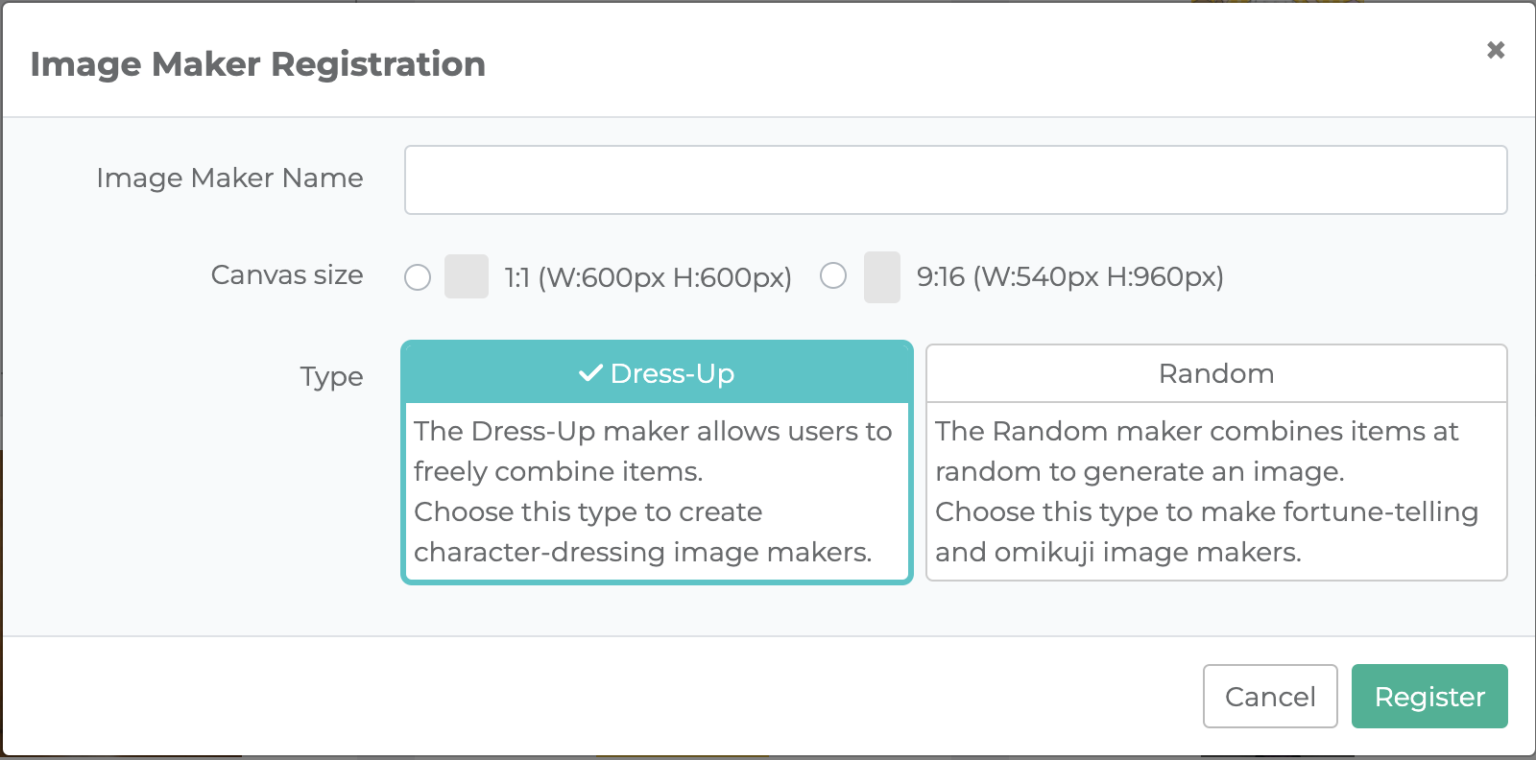Click the 'Type' label
Image resolution: width=1536 pixels, height=760 pixels.
point(331,378)
